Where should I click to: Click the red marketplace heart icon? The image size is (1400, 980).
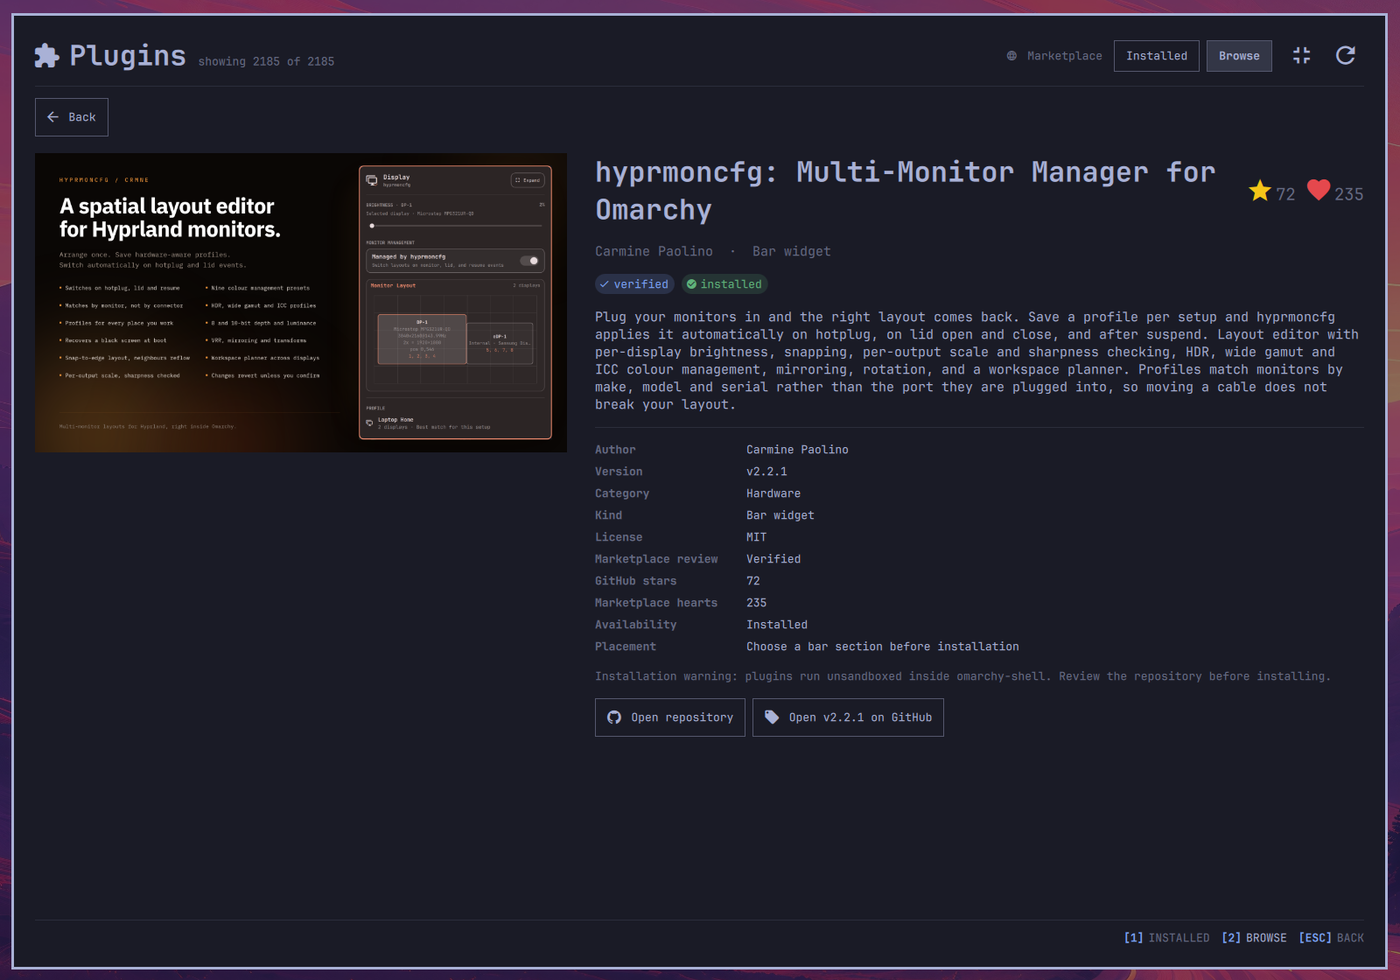(x=1319, y=190)
